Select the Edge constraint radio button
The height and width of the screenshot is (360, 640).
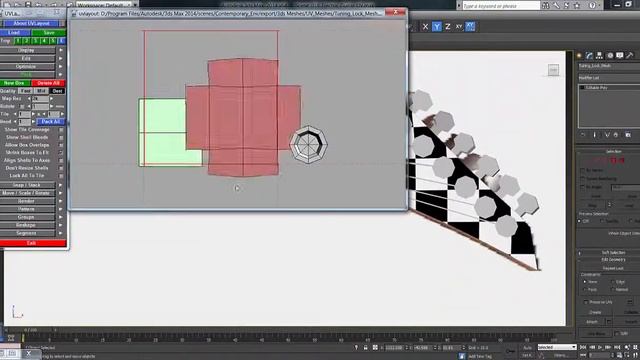coord(613,282)
